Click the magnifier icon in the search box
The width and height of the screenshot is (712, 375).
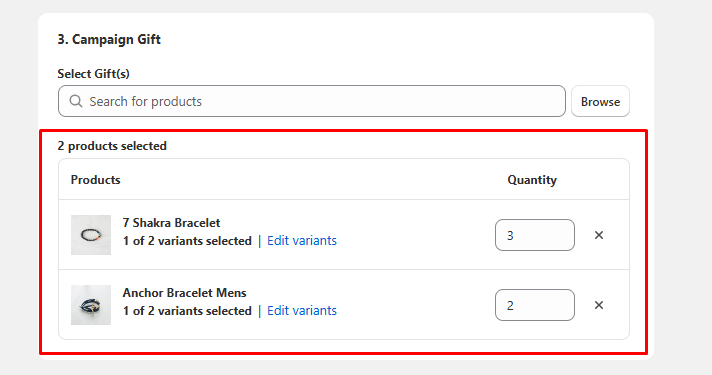pos(76,101)
